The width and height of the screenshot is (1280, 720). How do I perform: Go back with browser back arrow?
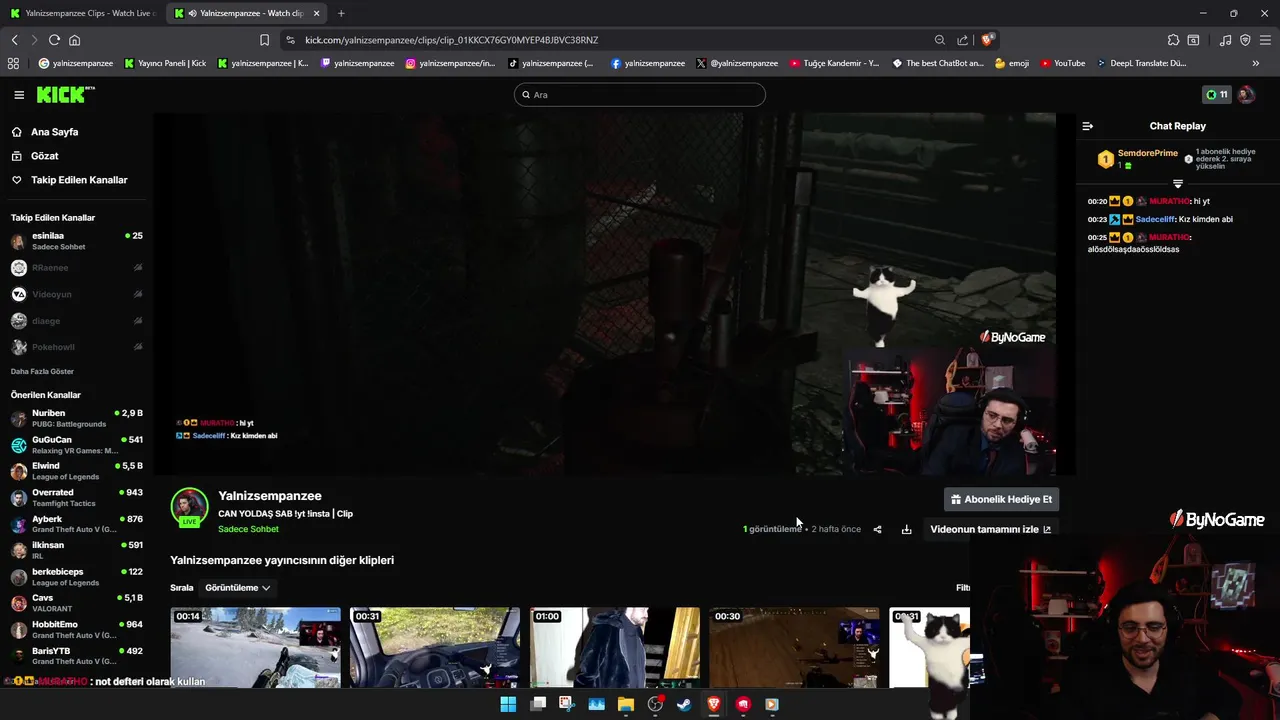[14, 40]
